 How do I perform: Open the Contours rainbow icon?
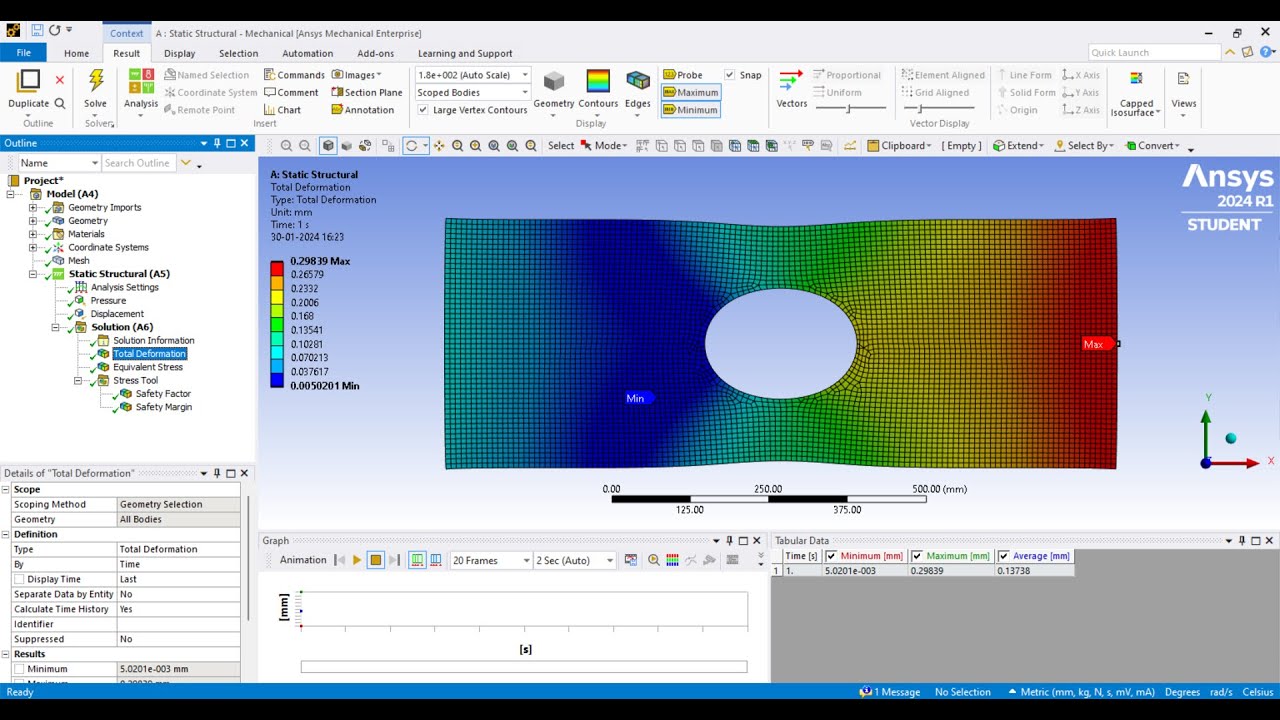coord(598,81)
